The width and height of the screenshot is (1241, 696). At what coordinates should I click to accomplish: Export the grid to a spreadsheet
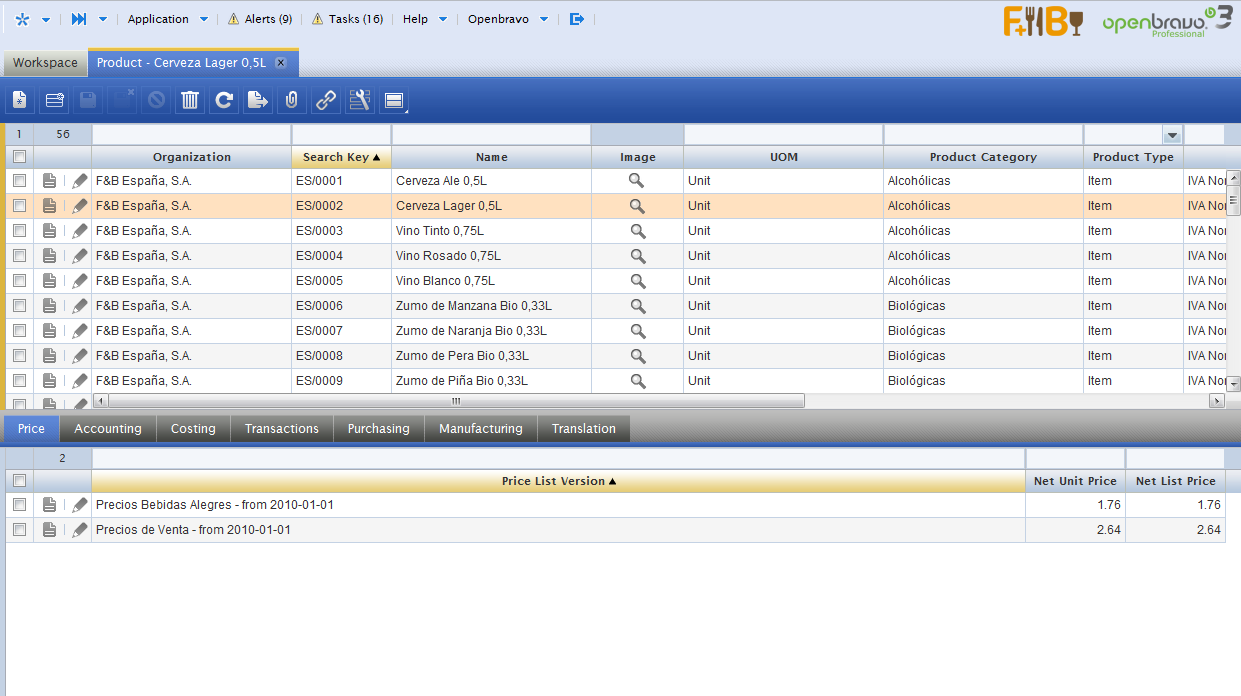click(x=258, y=100)
